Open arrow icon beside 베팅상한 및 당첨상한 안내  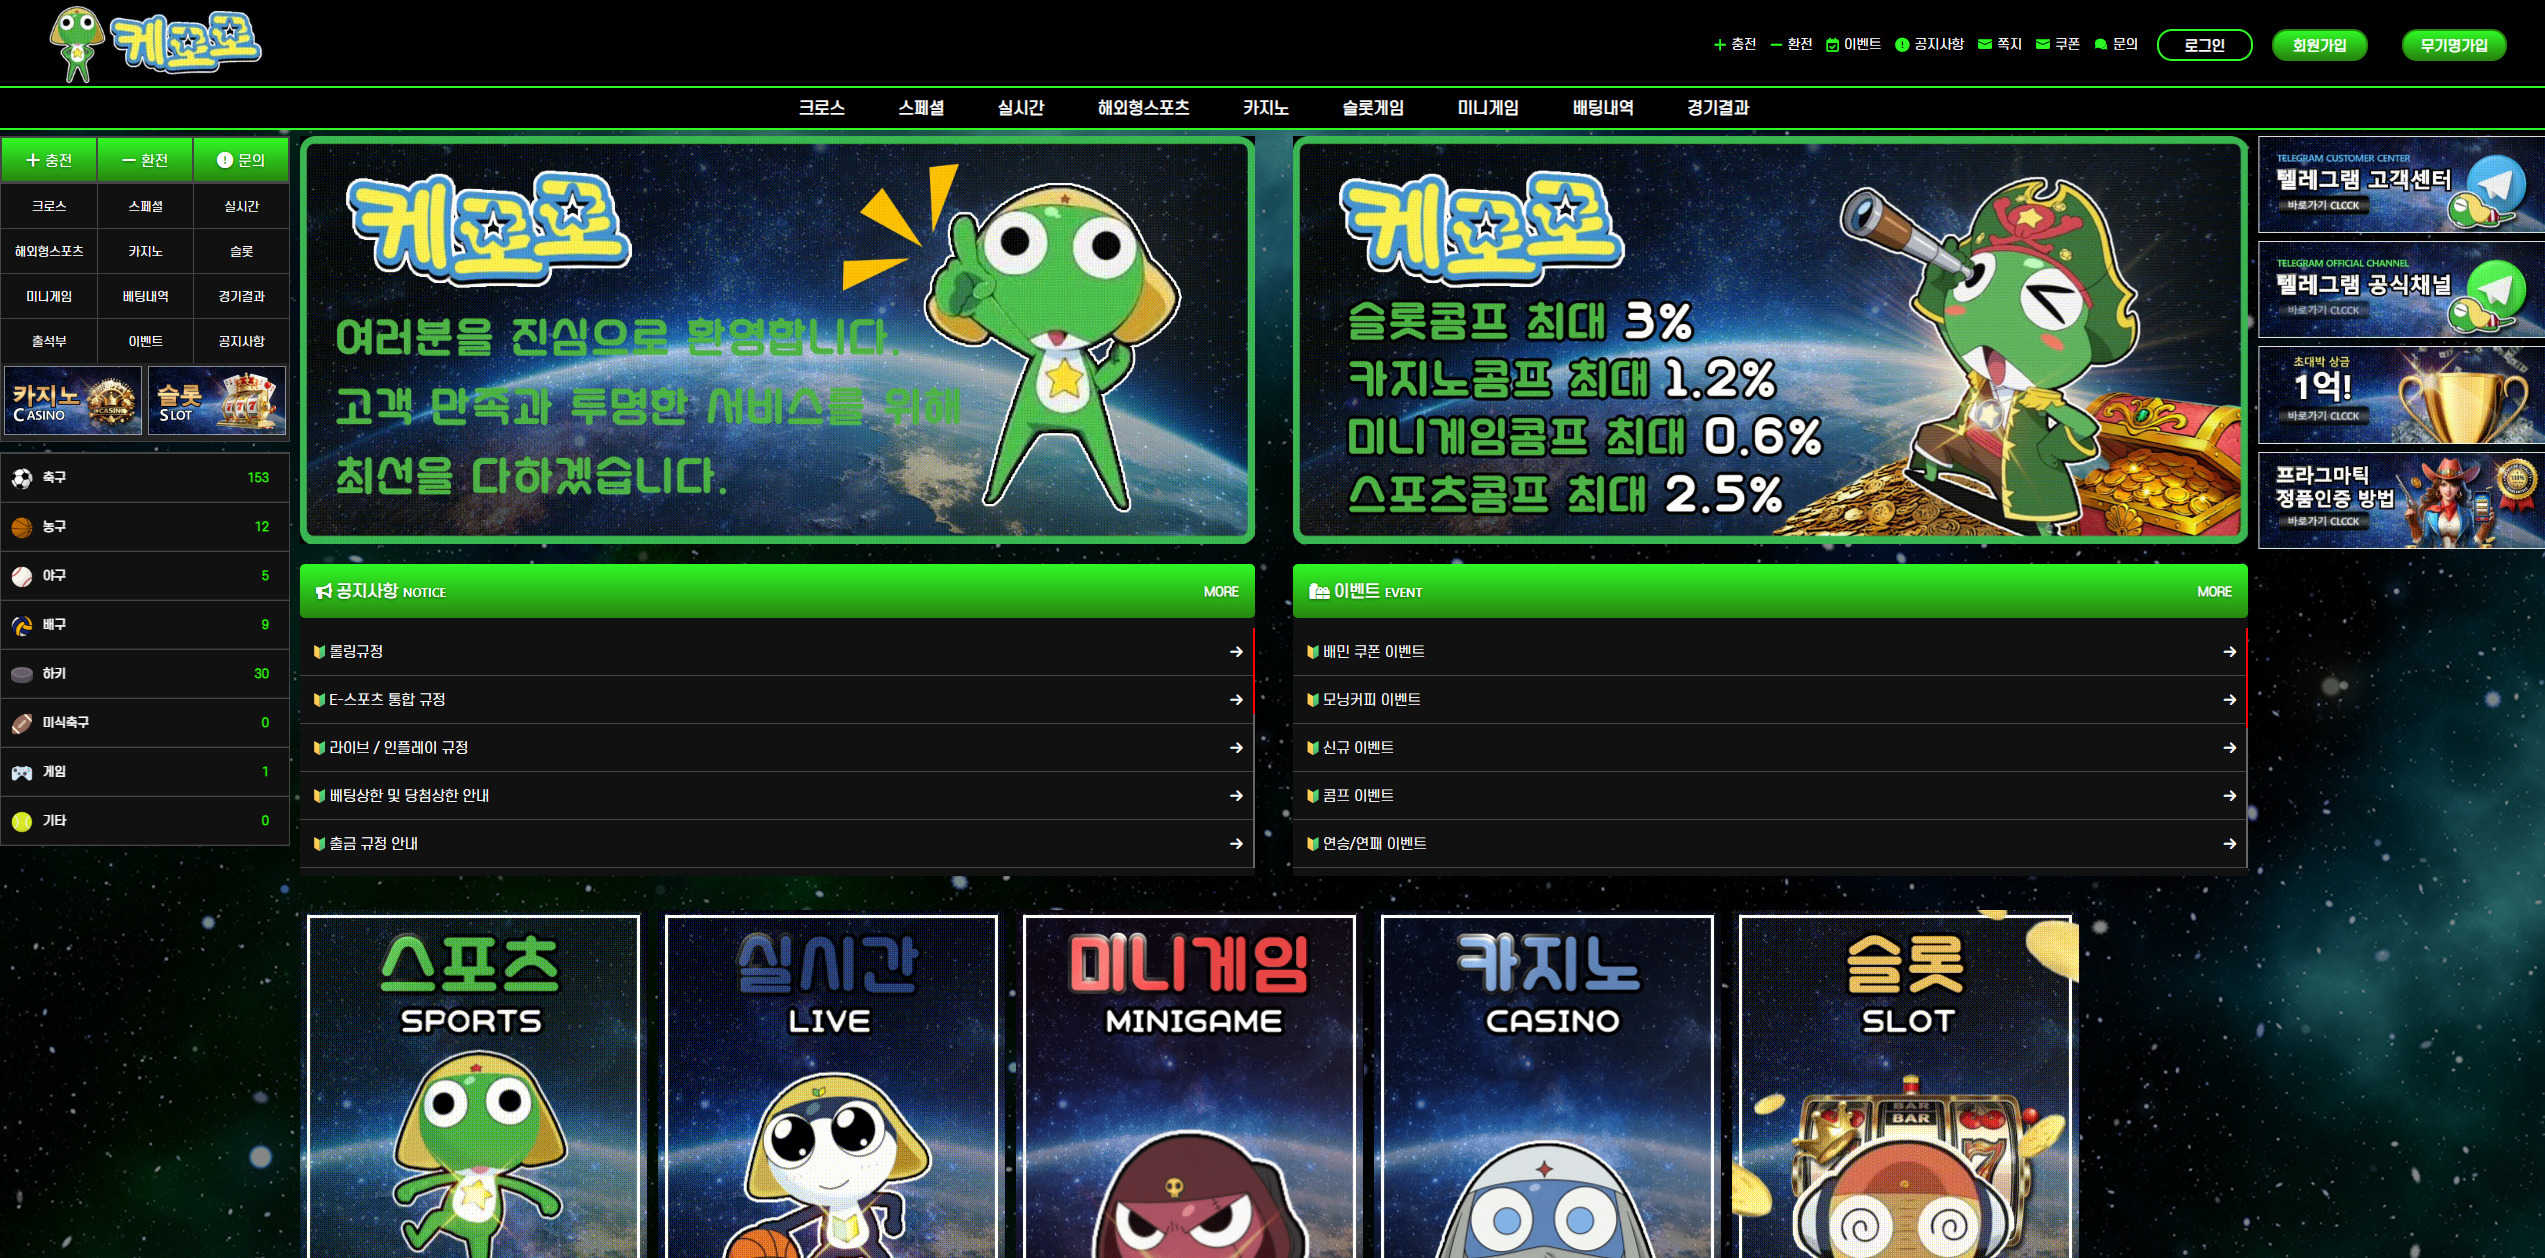[1236, 796]
